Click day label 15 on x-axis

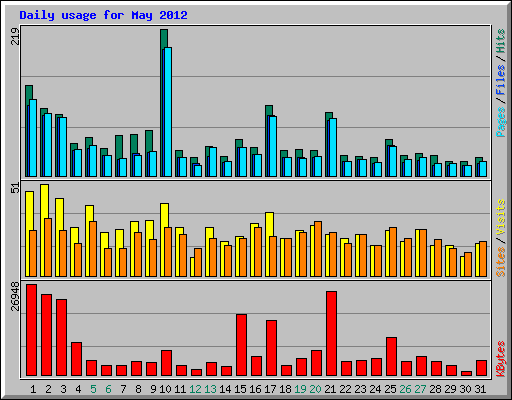[240, 389]
